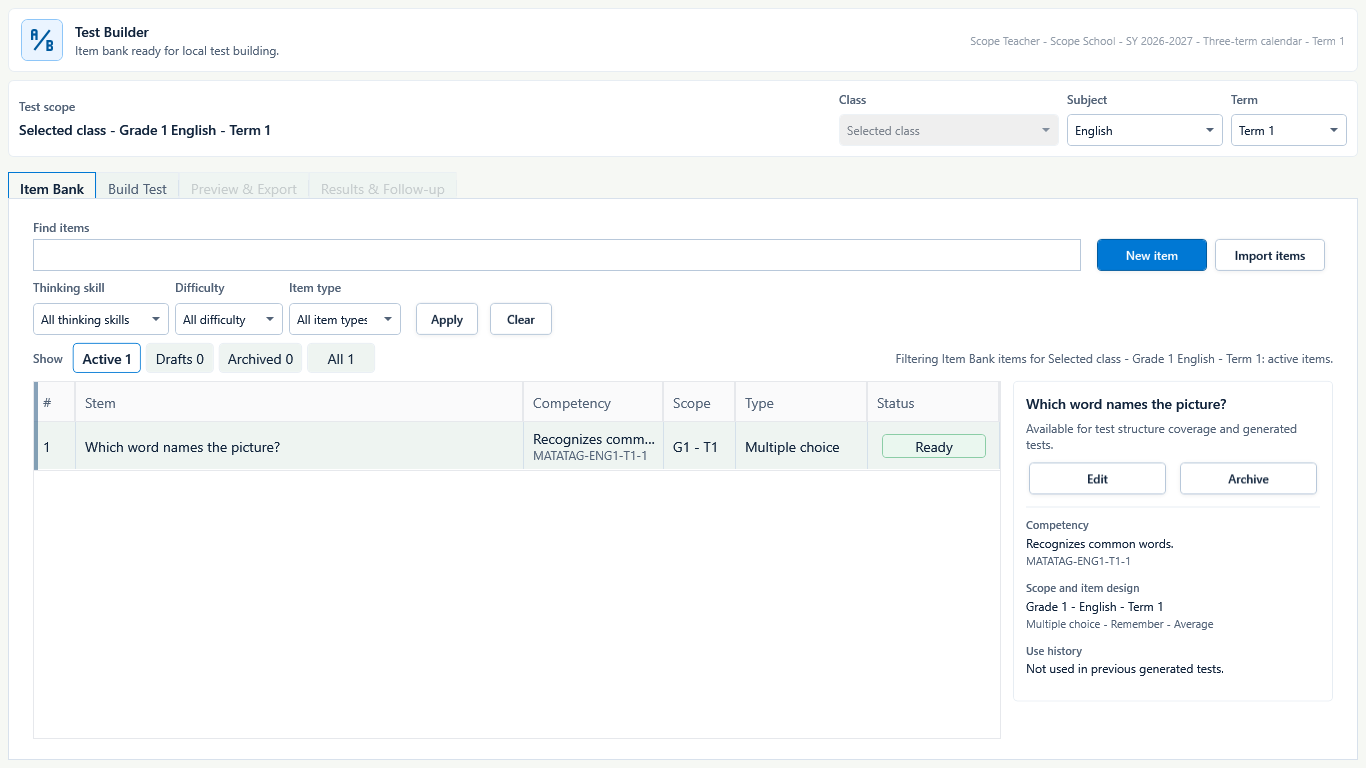The width and height of the screenshot is (1366, 768).
Task: Expand the Item type filter dropdown
Action: (x=344, y=320)
